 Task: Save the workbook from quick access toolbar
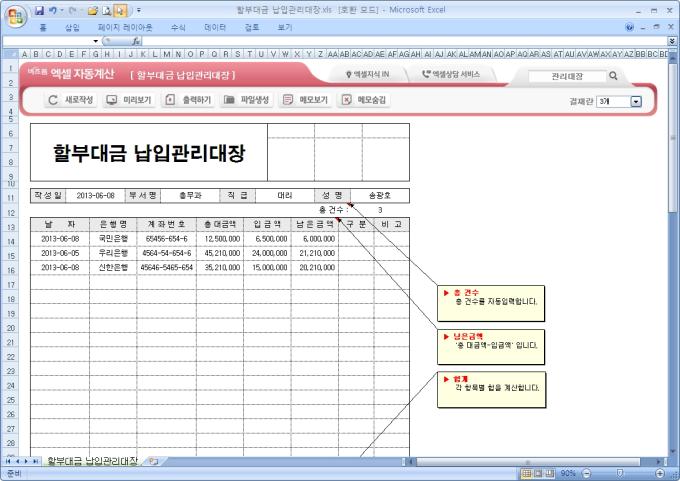pos(40,9)
